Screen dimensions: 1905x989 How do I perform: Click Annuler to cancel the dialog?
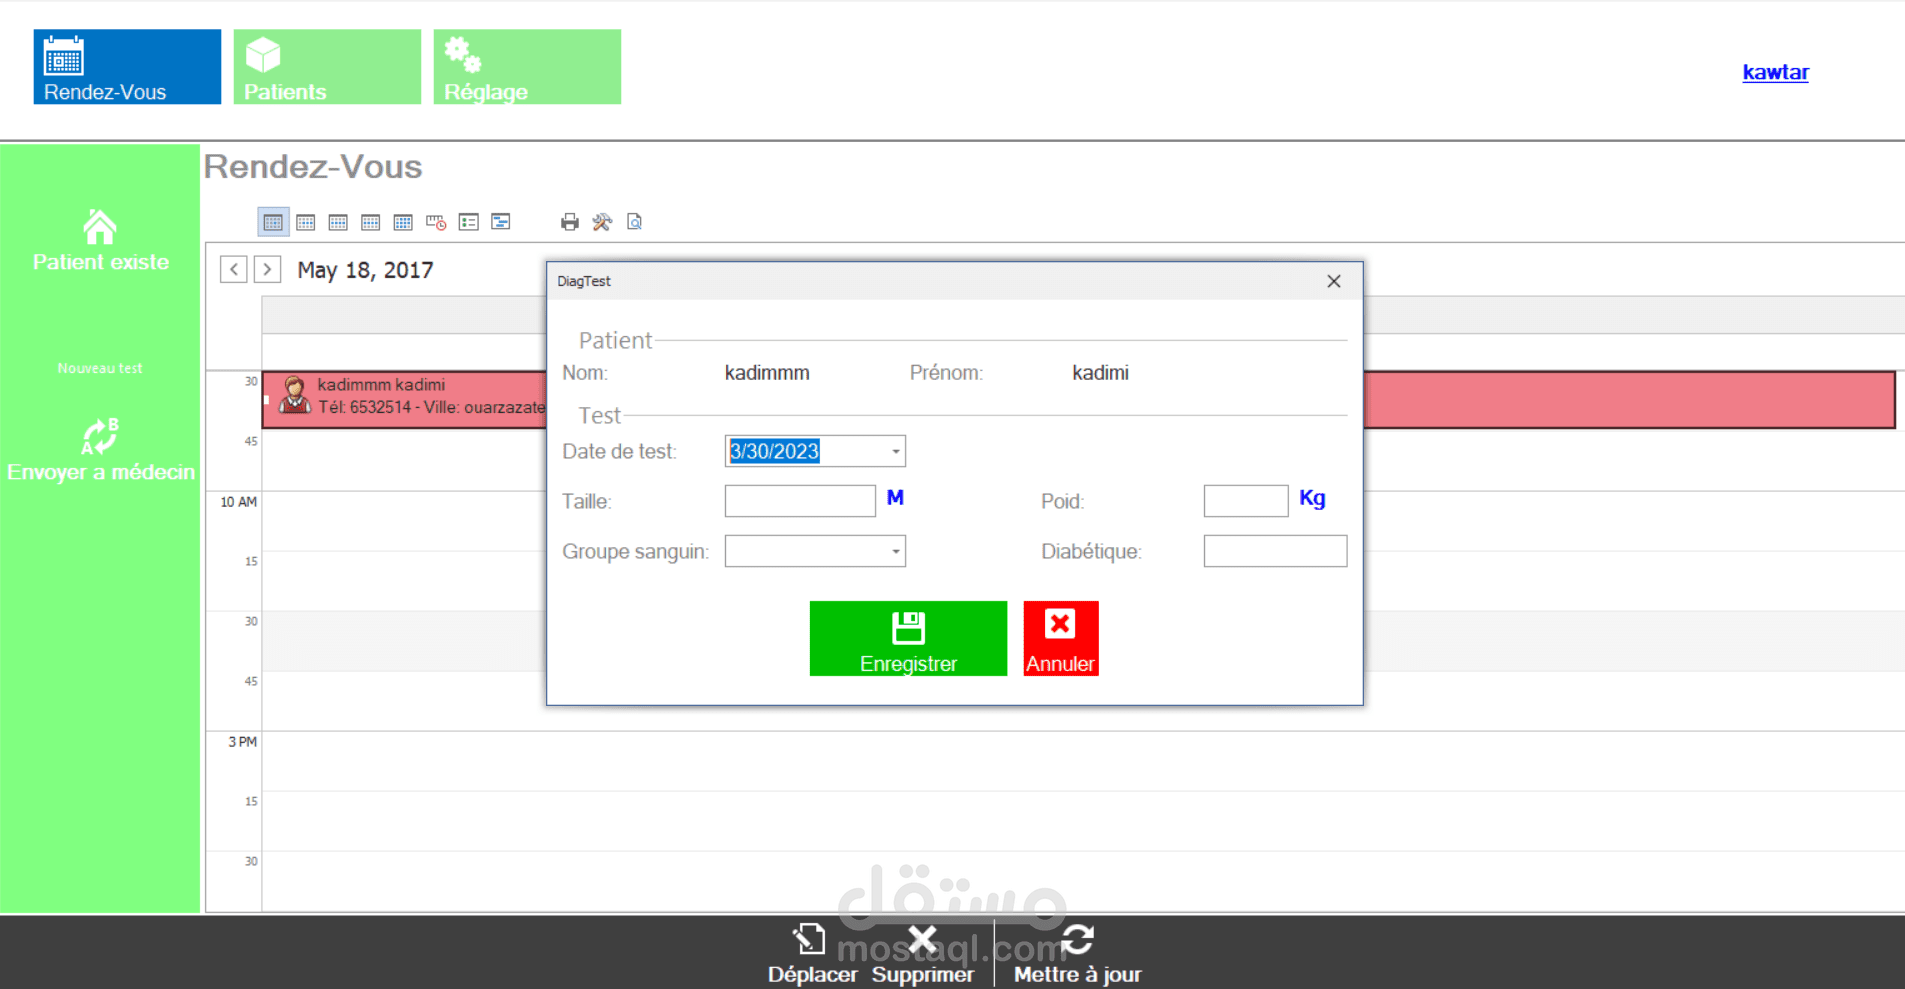click(1061, 638)
